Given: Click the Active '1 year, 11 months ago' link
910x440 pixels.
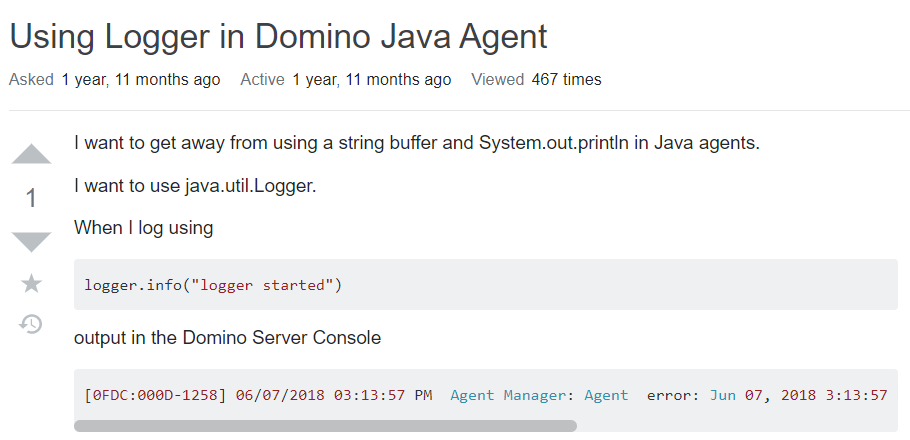Looking at the screenshot, I should click(371, 80).
